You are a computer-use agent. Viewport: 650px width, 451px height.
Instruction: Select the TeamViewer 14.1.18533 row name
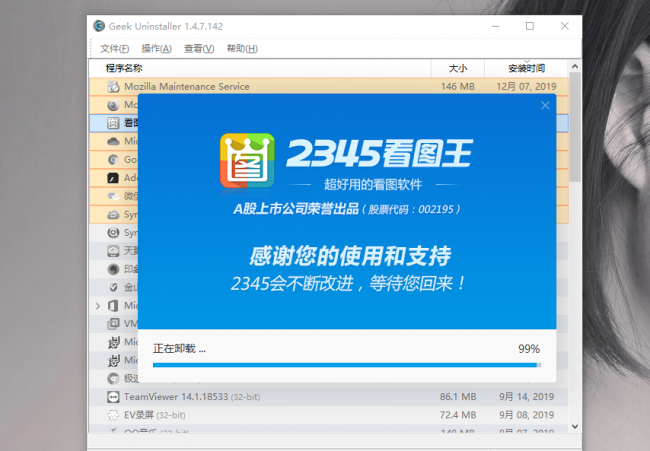click(192, 397)
